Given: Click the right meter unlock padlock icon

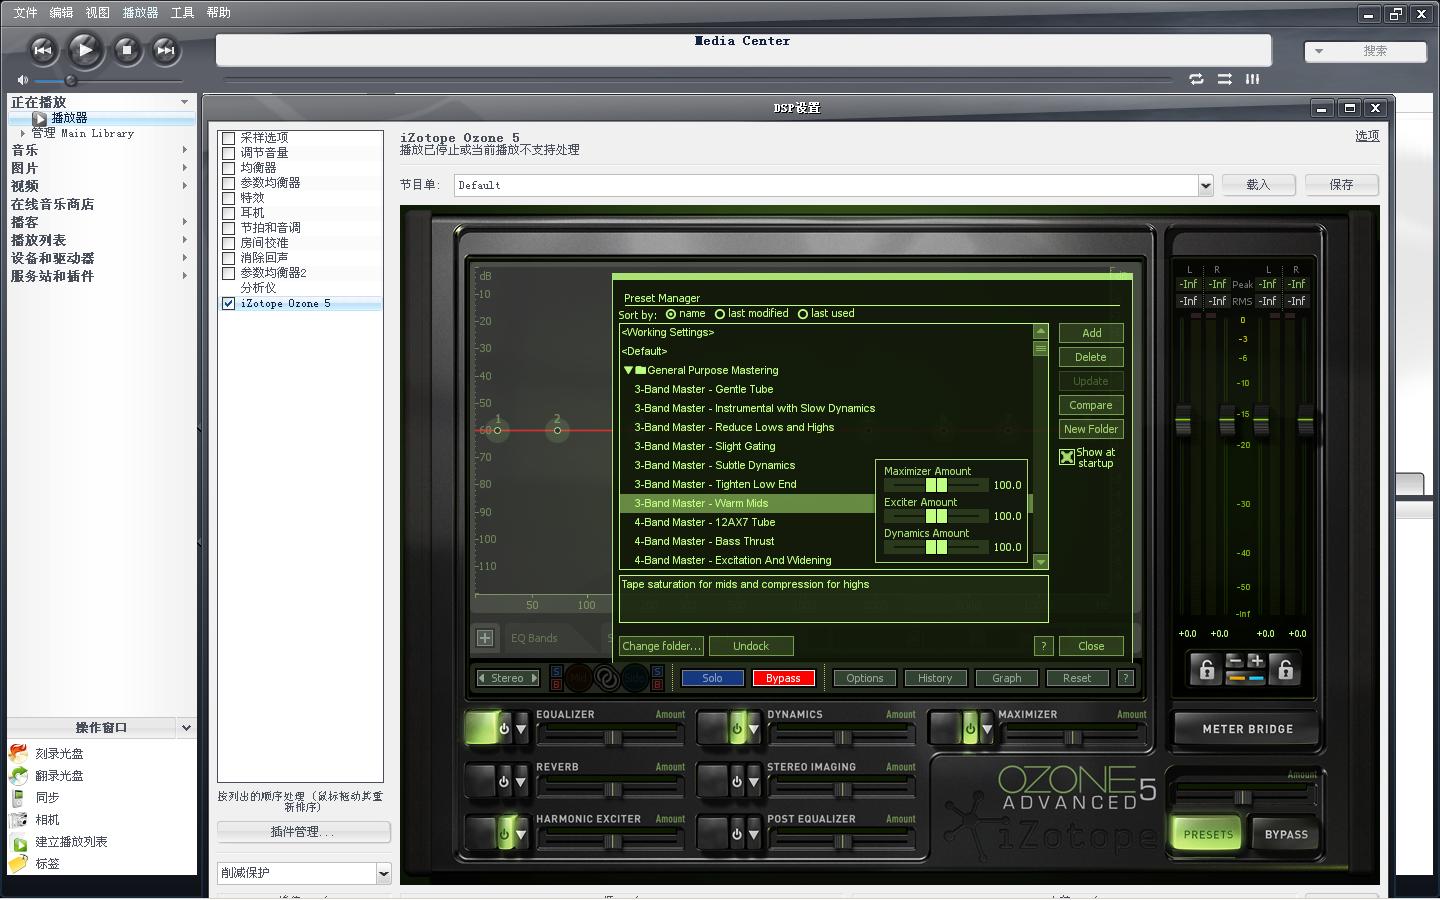Looking at the screenshot, I should pos(1285,670).
